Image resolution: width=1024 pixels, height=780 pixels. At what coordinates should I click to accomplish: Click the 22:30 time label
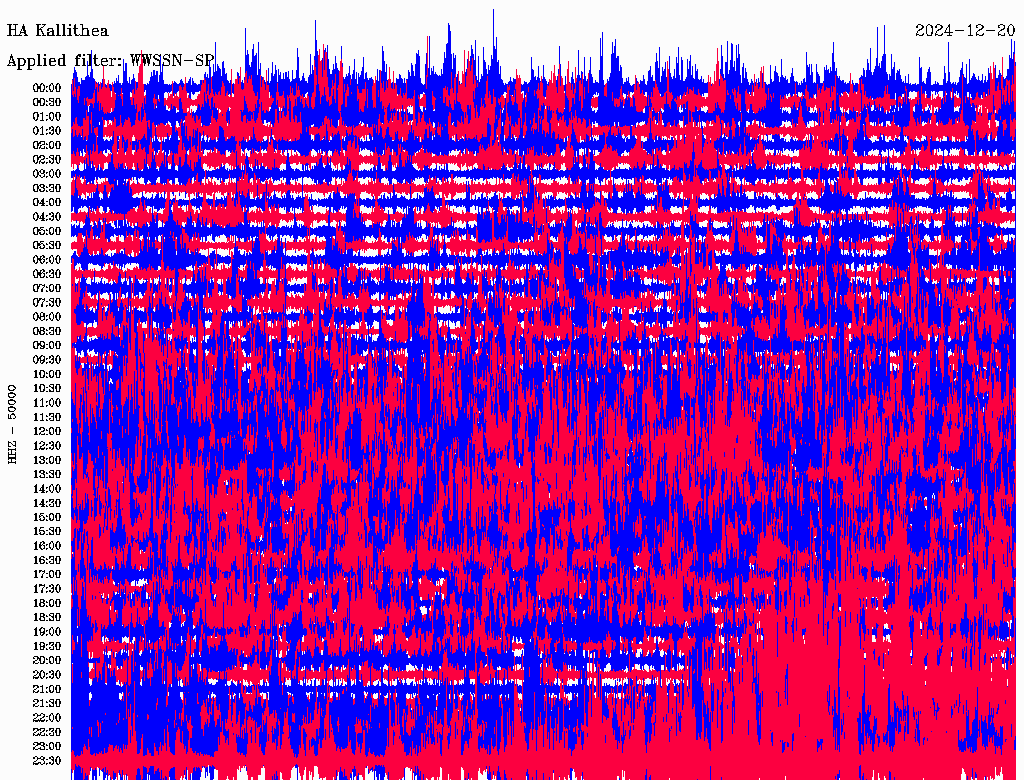(47, 732)
